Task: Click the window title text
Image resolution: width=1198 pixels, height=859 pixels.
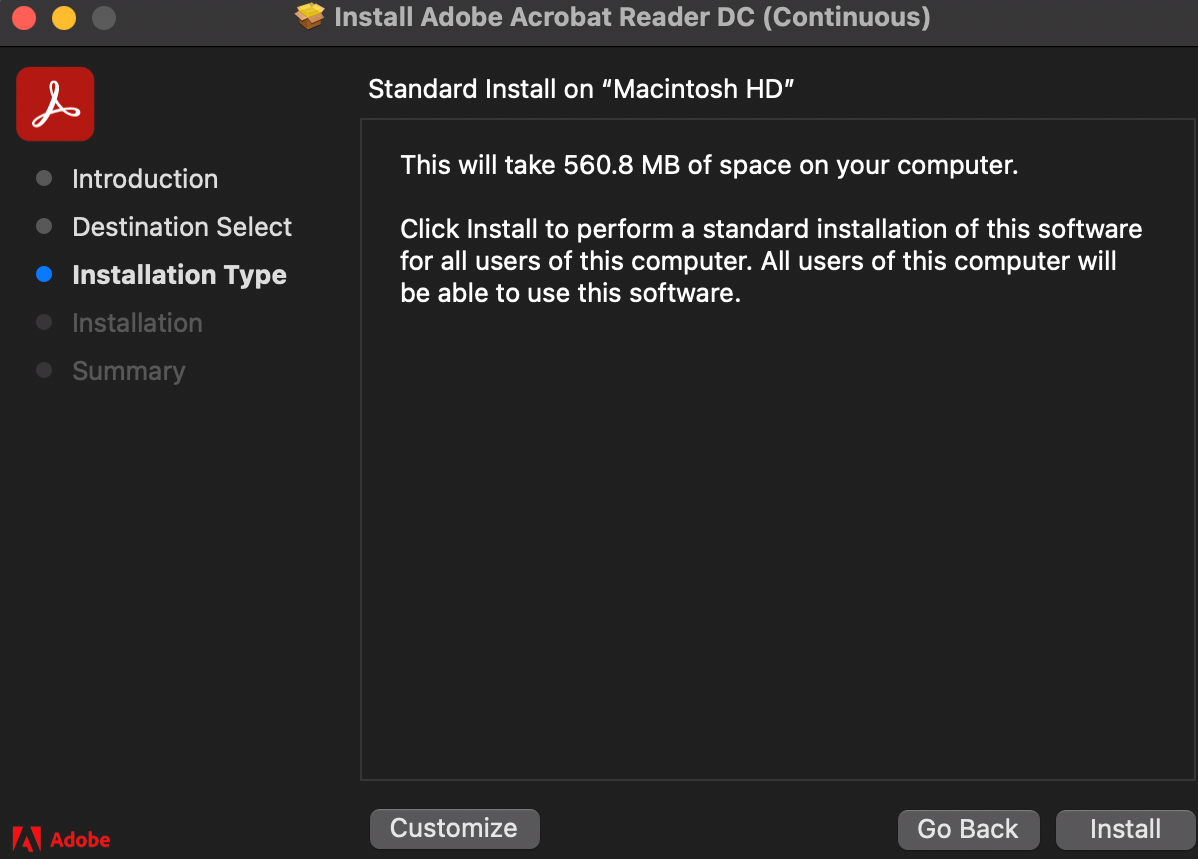Action: (632, 17)
